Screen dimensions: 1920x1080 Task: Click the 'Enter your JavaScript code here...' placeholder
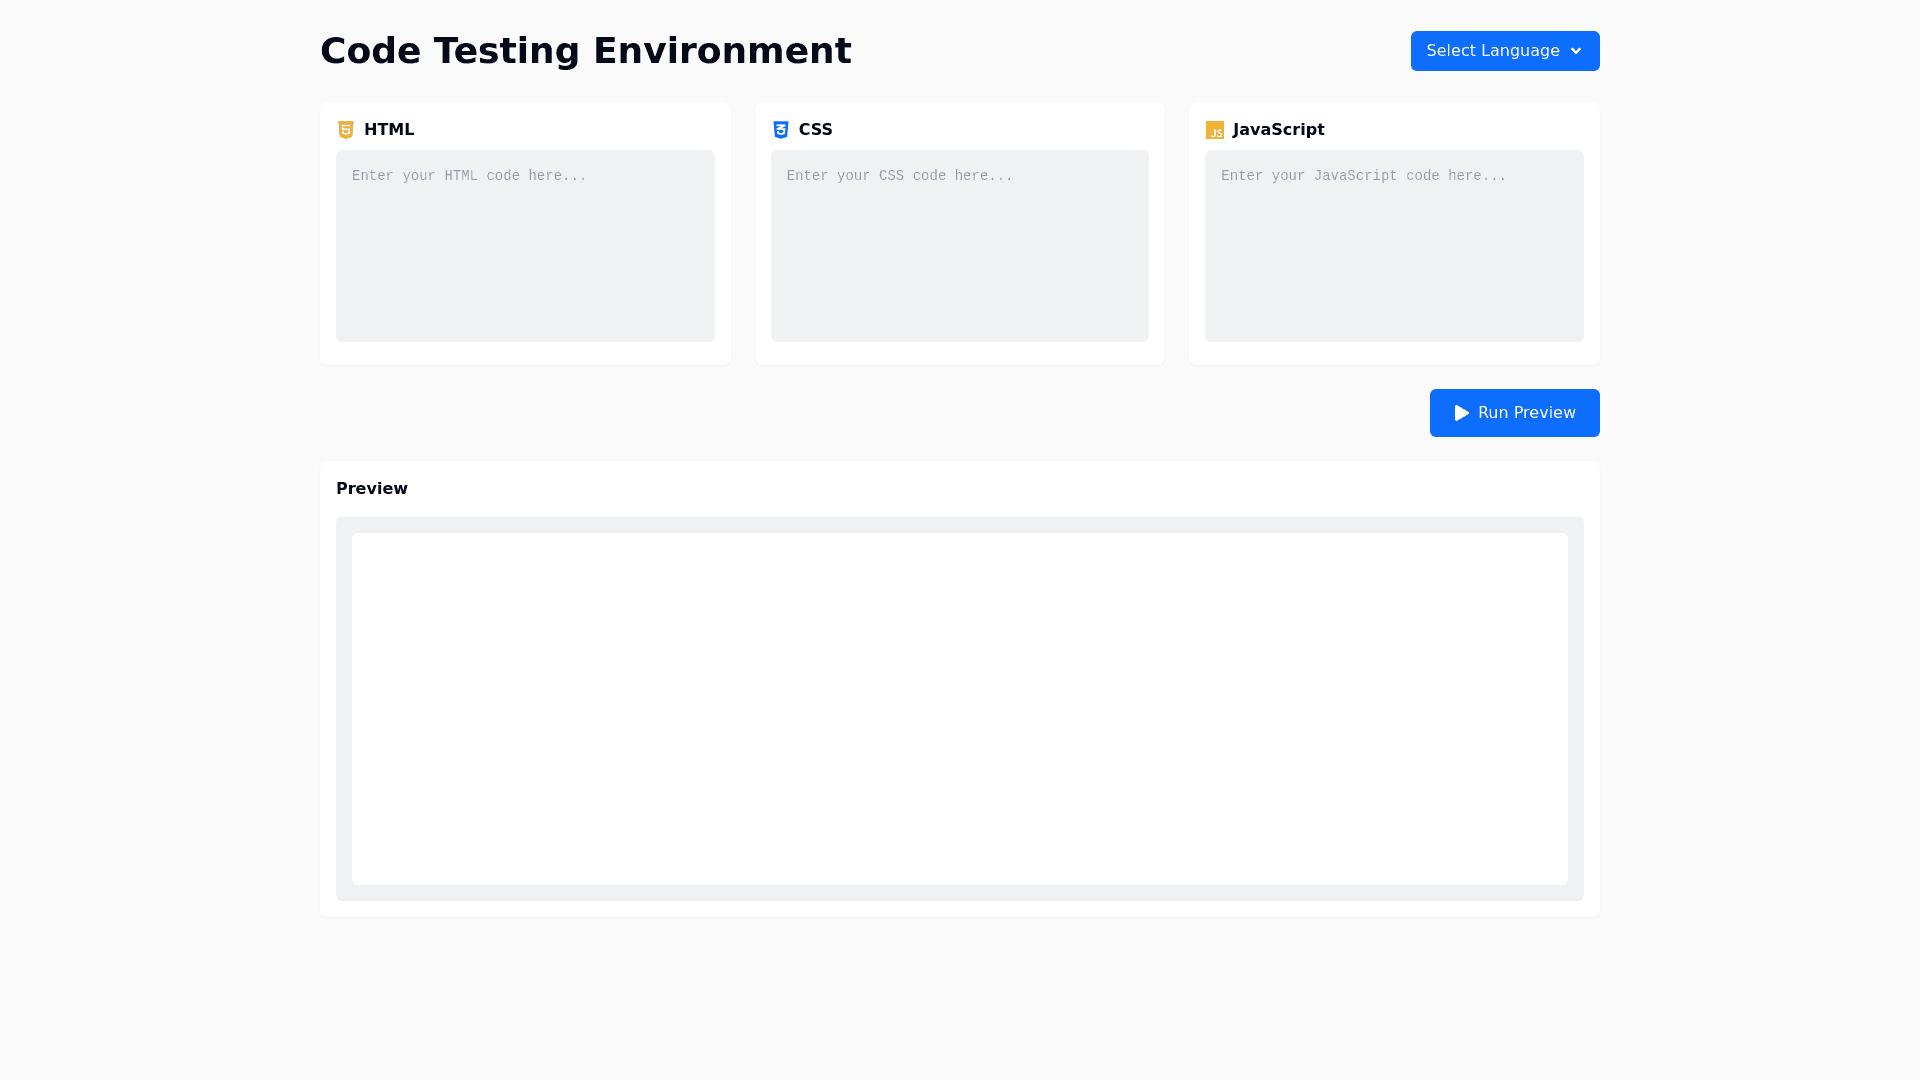(1363, 176)
